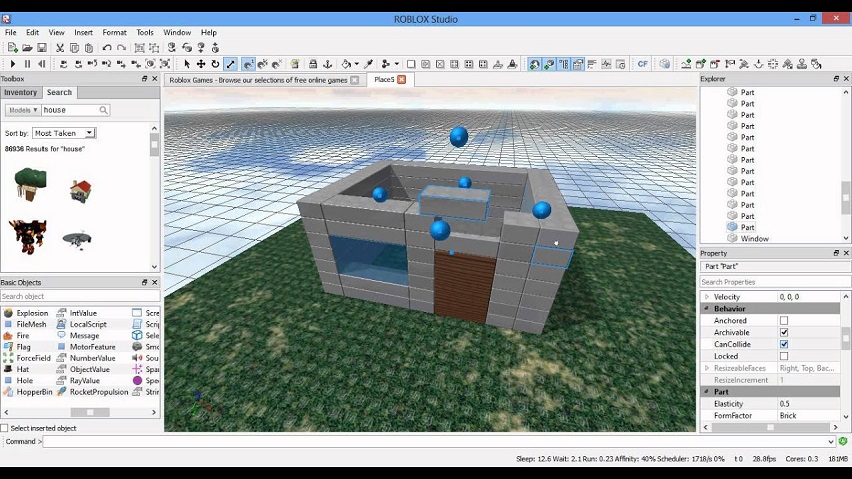The image size is (852, 479).
Task: Collapse the Part property section
Action: (706, 392)
